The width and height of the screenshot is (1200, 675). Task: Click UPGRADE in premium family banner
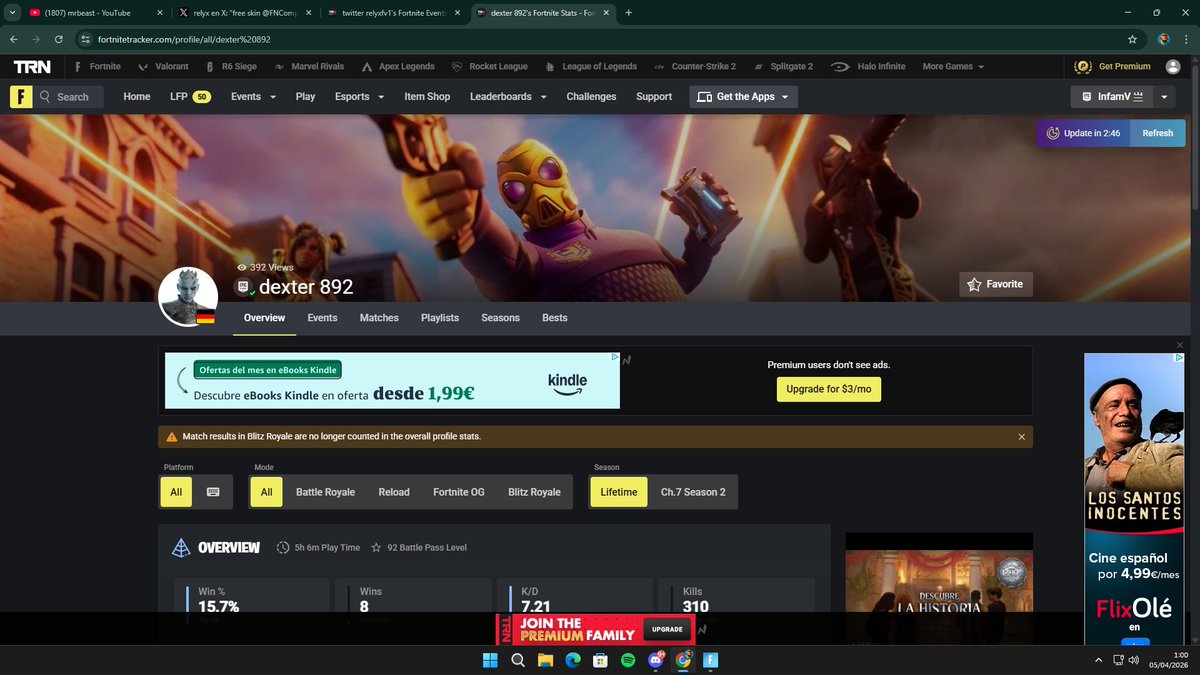[667, 630]
